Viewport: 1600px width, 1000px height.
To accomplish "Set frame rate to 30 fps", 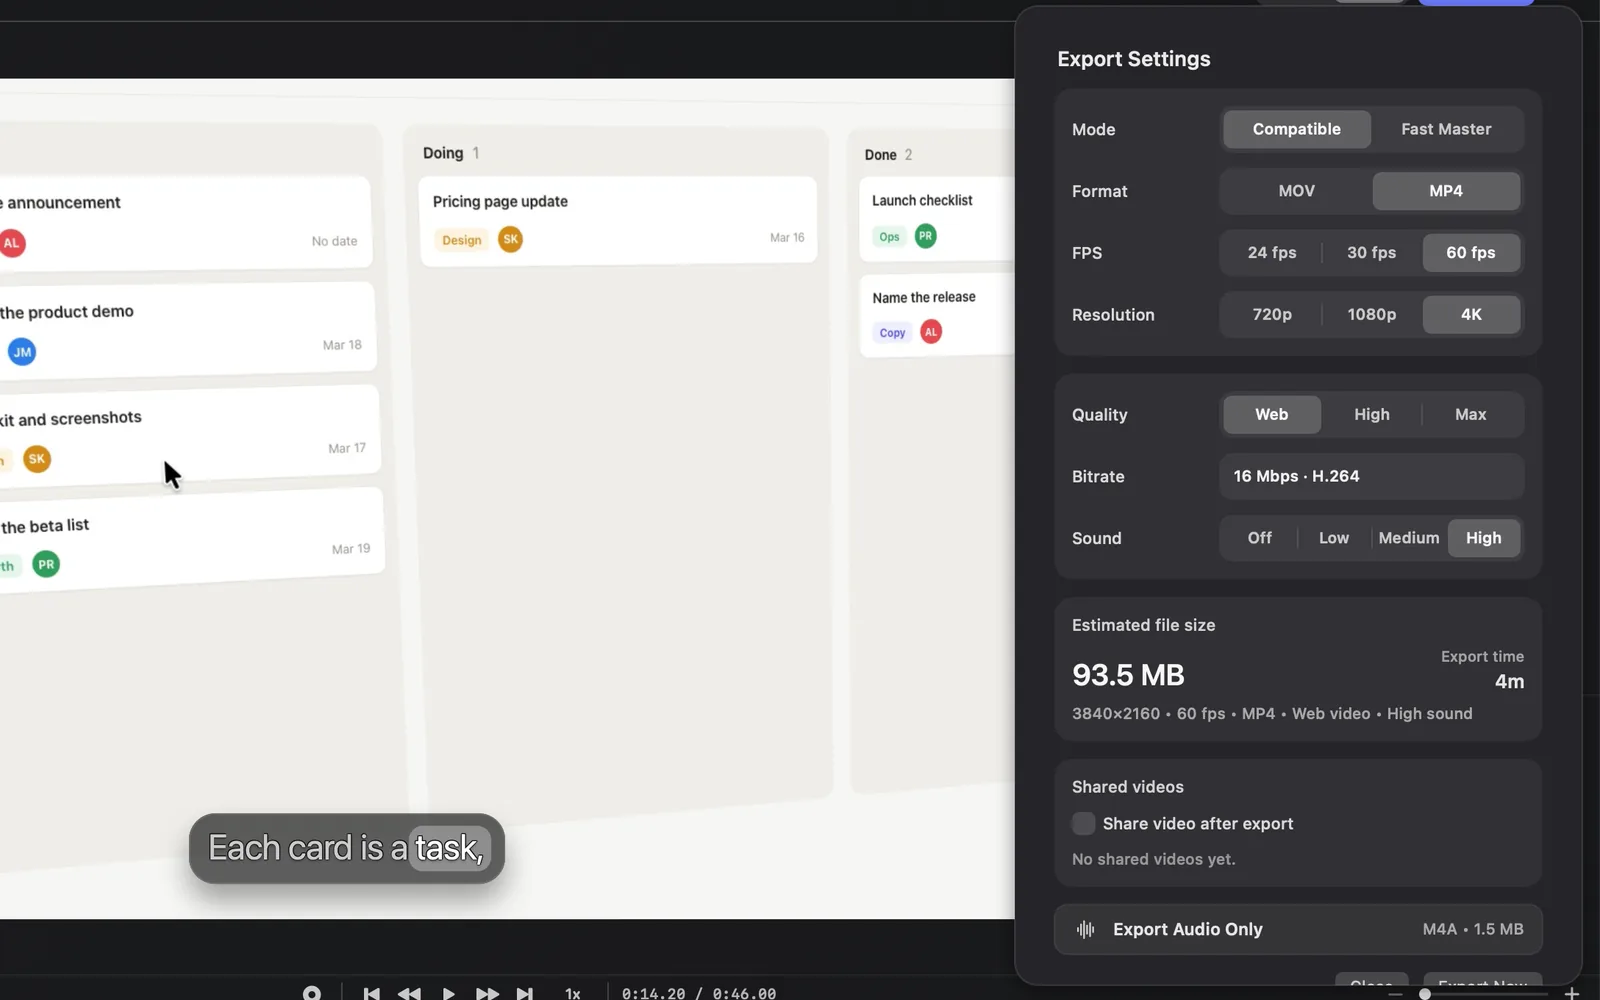I will coord(1371,253).
